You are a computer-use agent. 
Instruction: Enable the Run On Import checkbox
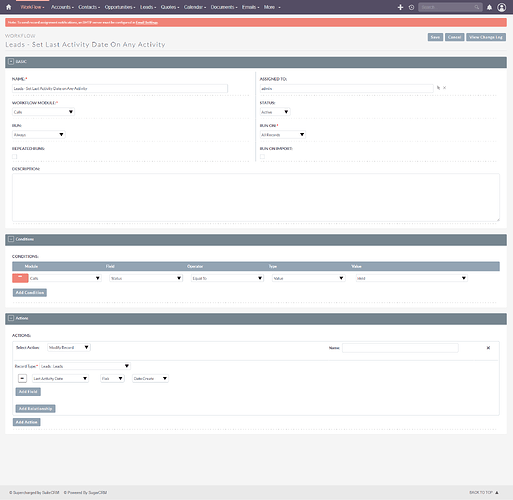point(262,157)
